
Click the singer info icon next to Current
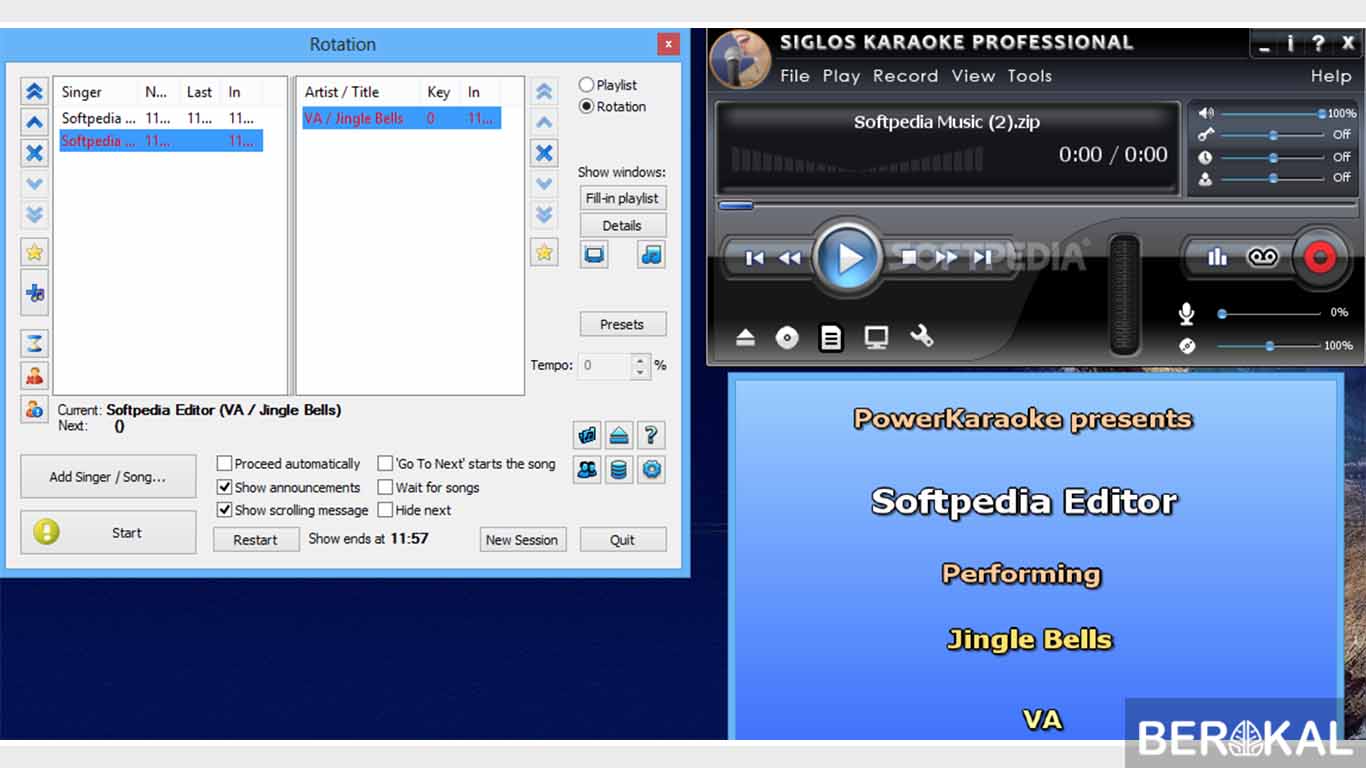pos(34,409)
